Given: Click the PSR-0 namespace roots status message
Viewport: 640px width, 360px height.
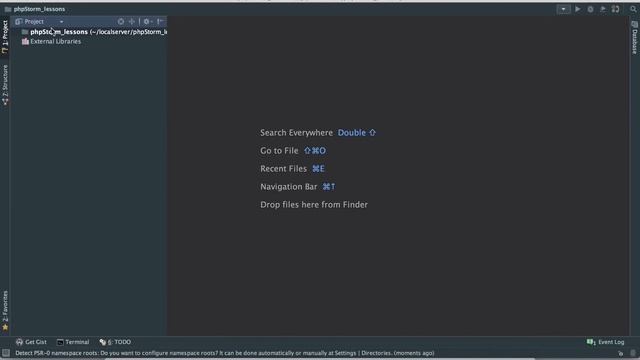Looking at the screenshot, I should [225, 353].
